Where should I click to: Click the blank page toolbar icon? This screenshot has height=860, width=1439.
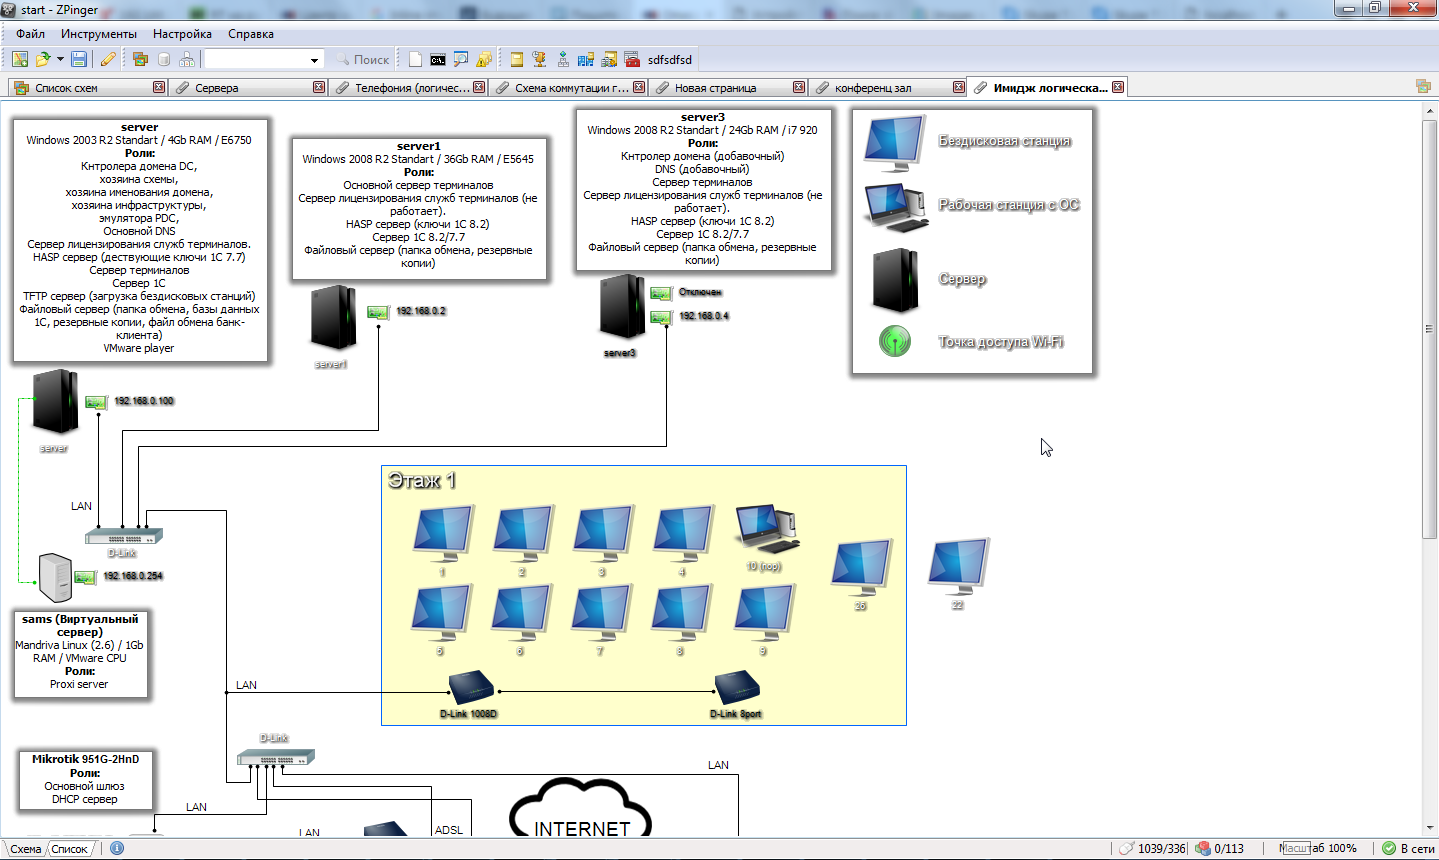click(x=416, y=60)
